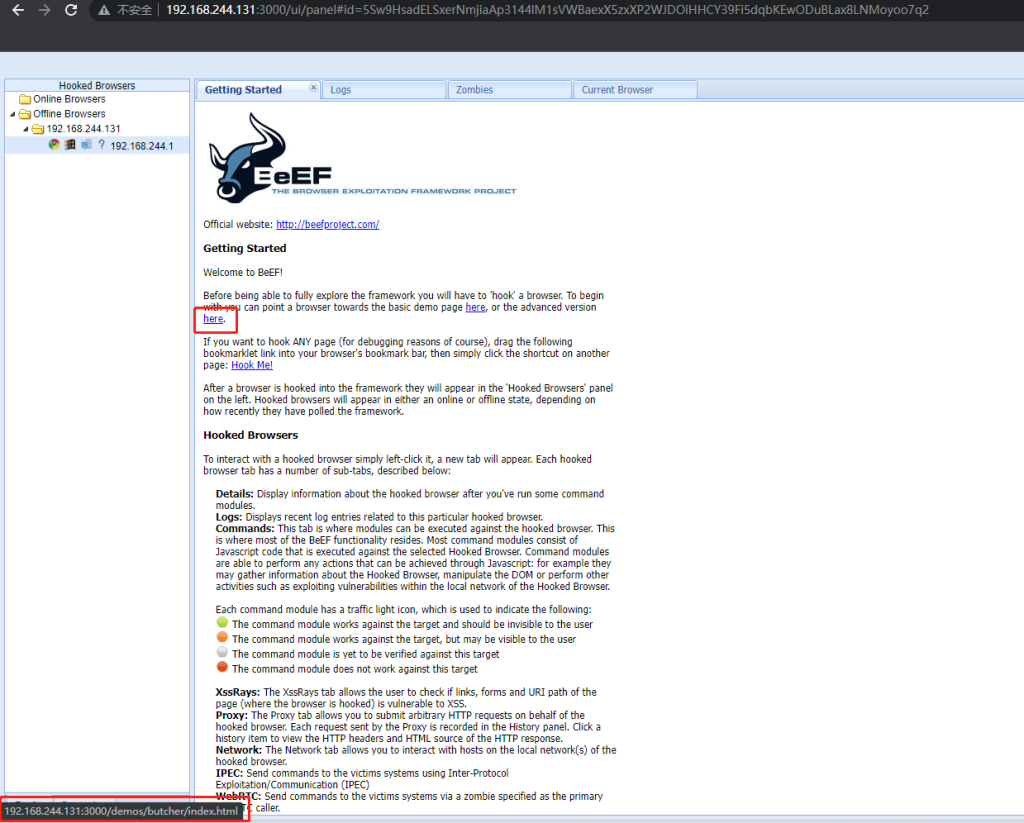Collapse the 192.168.244.131 tree node
This screenshot has height=823, width=1024.
(x=25, y=129)
